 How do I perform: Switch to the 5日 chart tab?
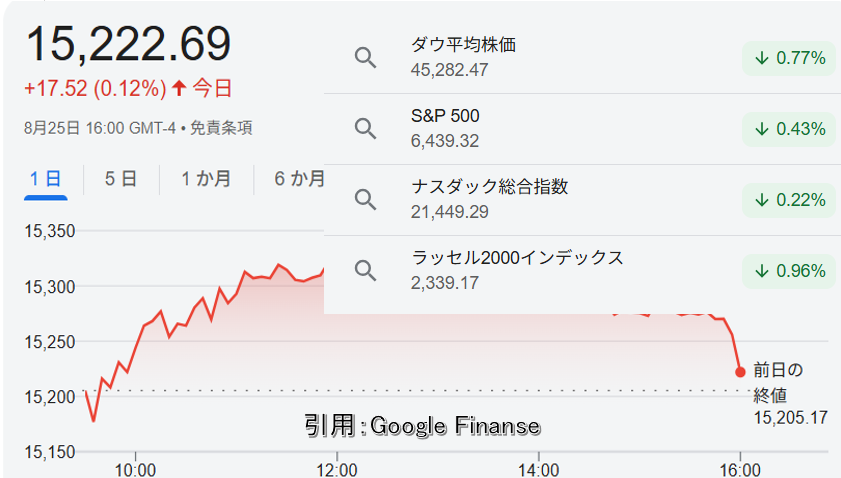(x=121, y=179)
